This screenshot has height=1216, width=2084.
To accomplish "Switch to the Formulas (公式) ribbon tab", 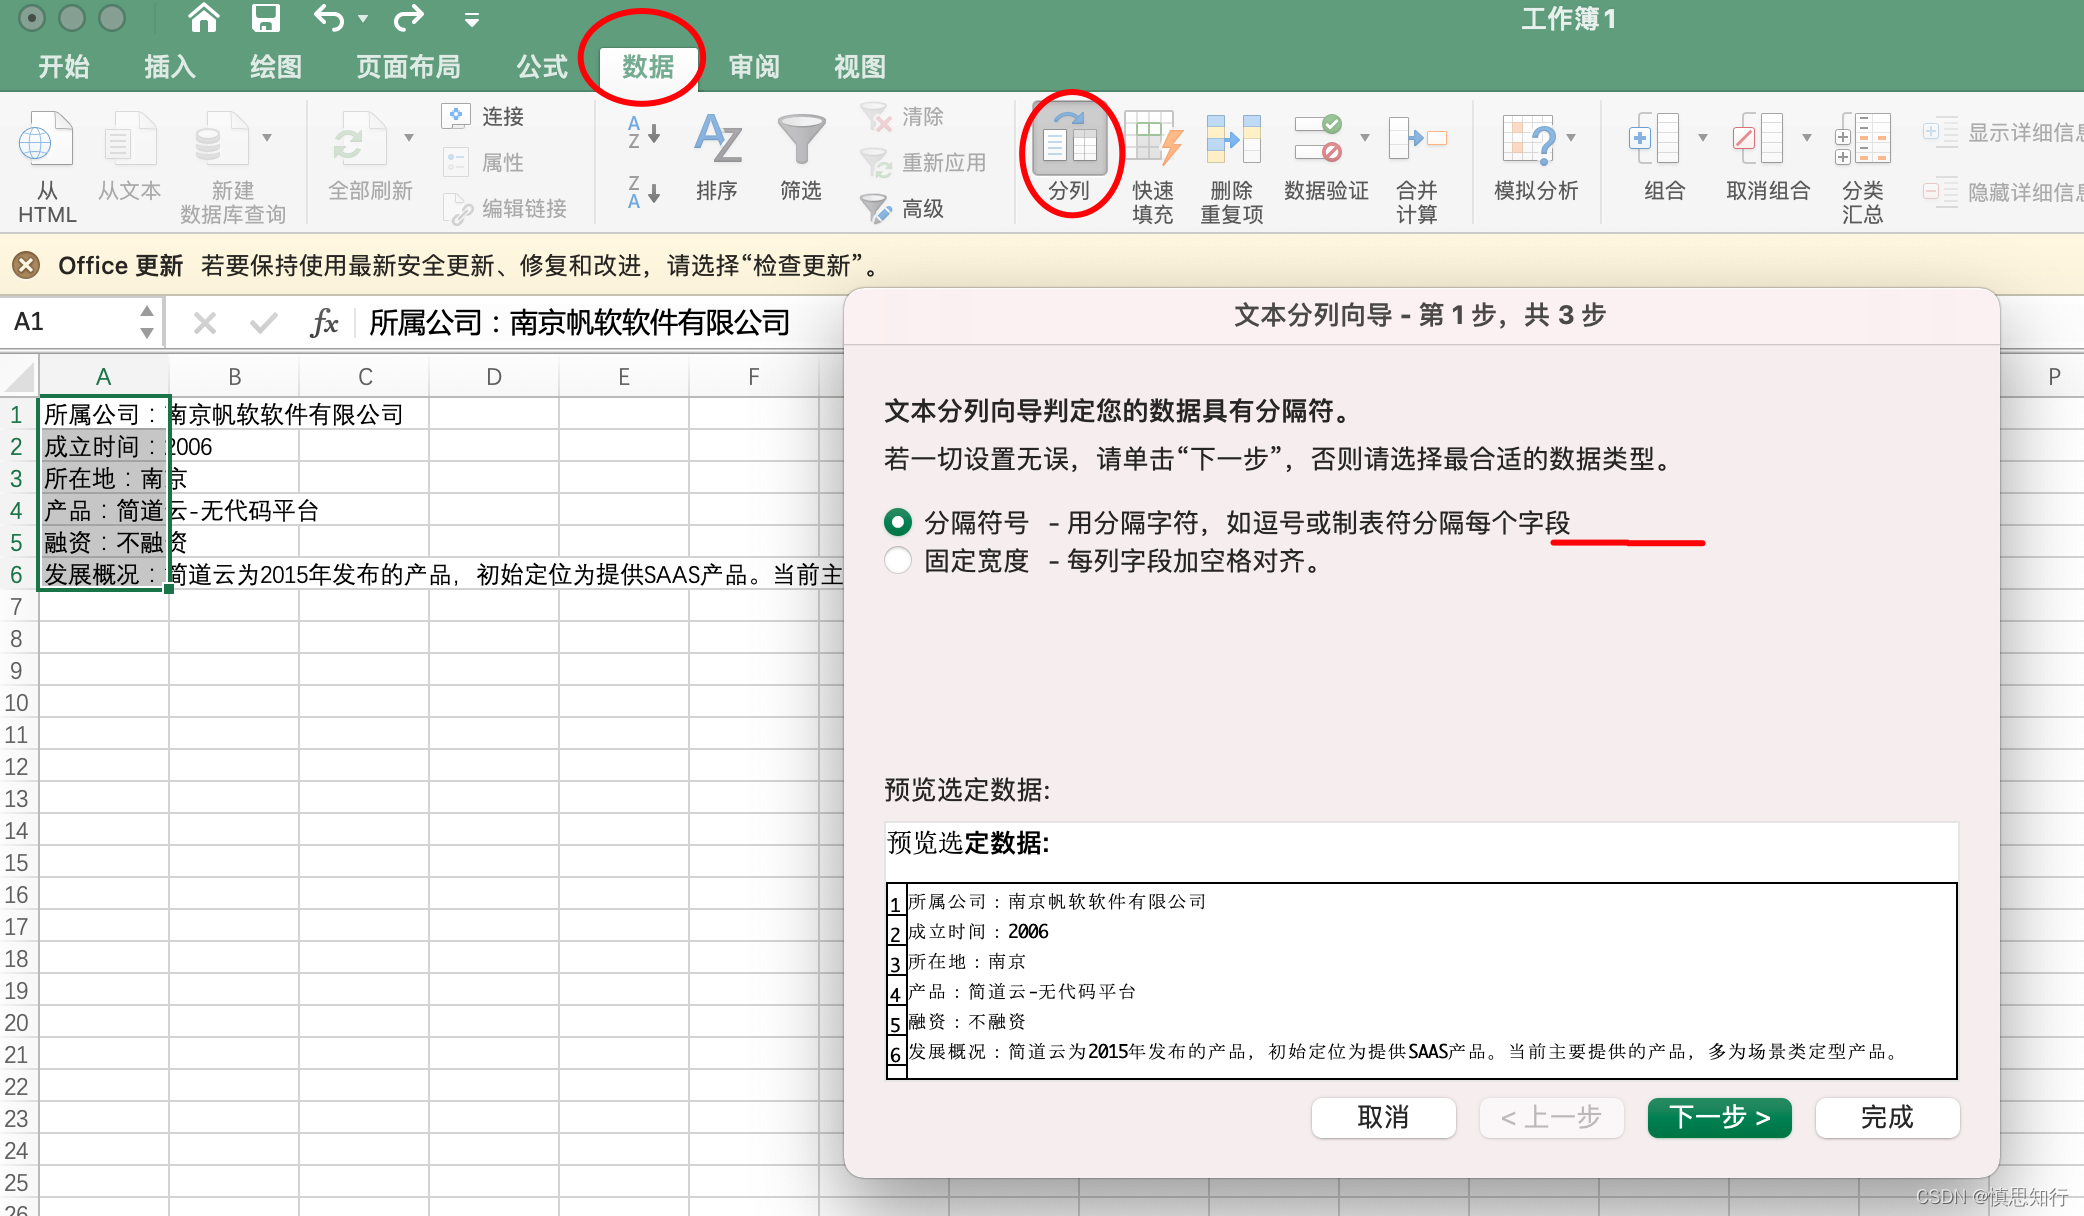I will coord(542,67).
